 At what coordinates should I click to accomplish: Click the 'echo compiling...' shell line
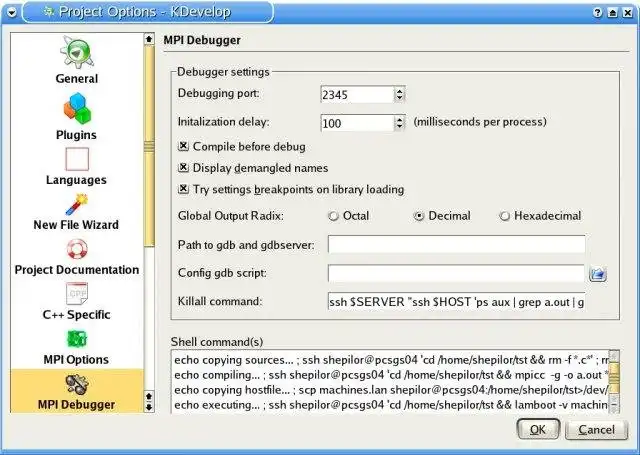[391, 375]
